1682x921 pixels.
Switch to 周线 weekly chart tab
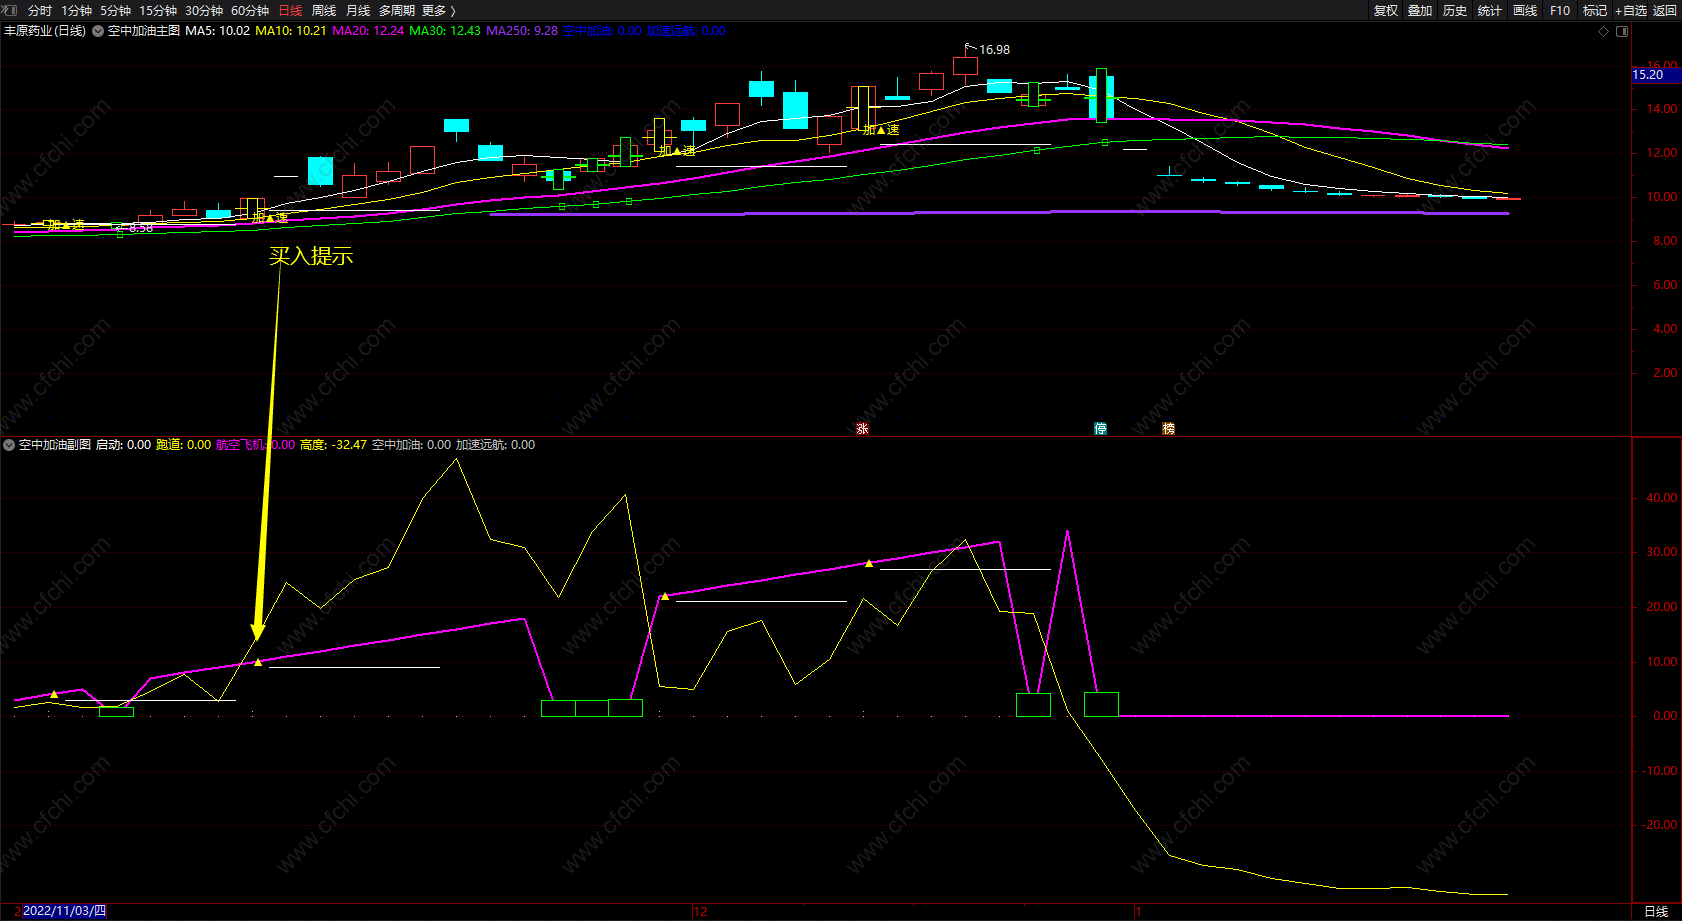[x=324, y=10]
